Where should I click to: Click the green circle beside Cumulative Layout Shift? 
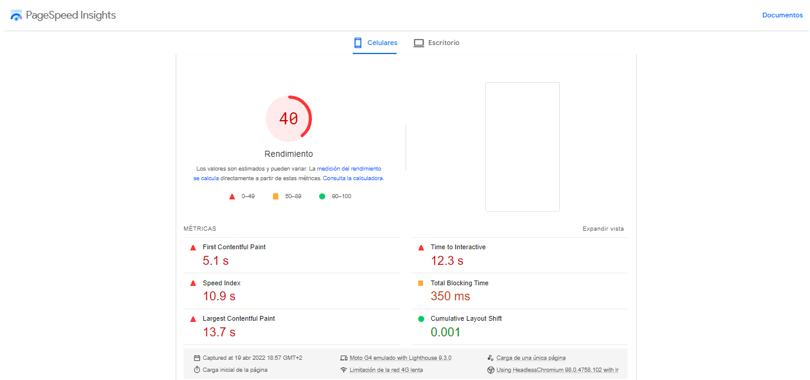tap(420, 319)
